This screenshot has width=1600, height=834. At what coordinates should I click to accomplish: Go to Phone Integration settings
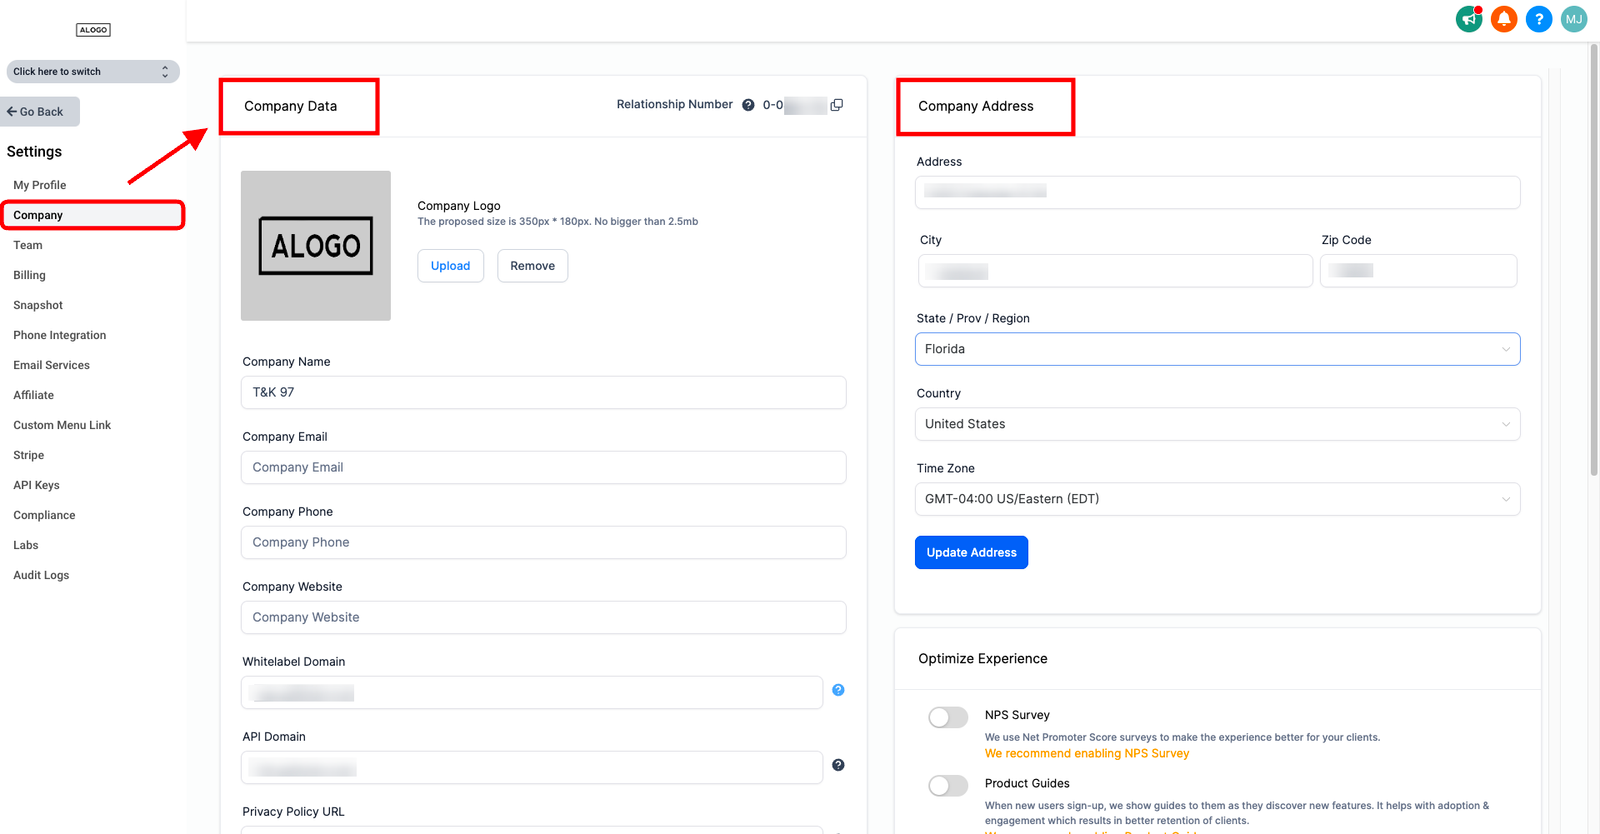point(60,335)
